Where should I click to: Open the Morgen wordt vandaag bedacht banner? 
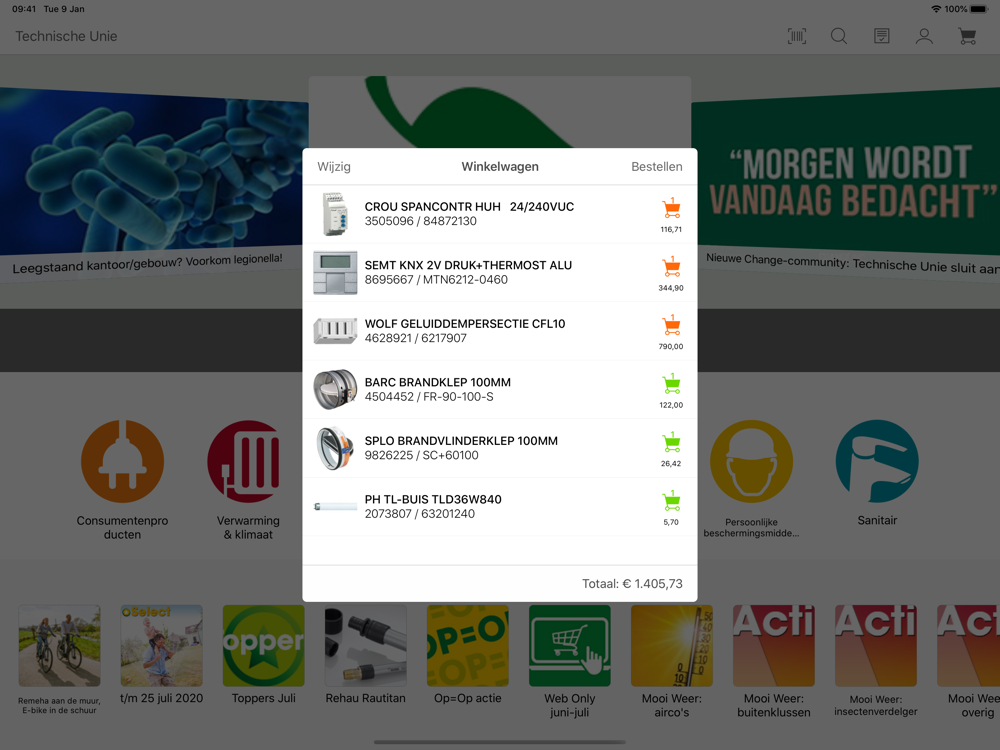(846, 179)
